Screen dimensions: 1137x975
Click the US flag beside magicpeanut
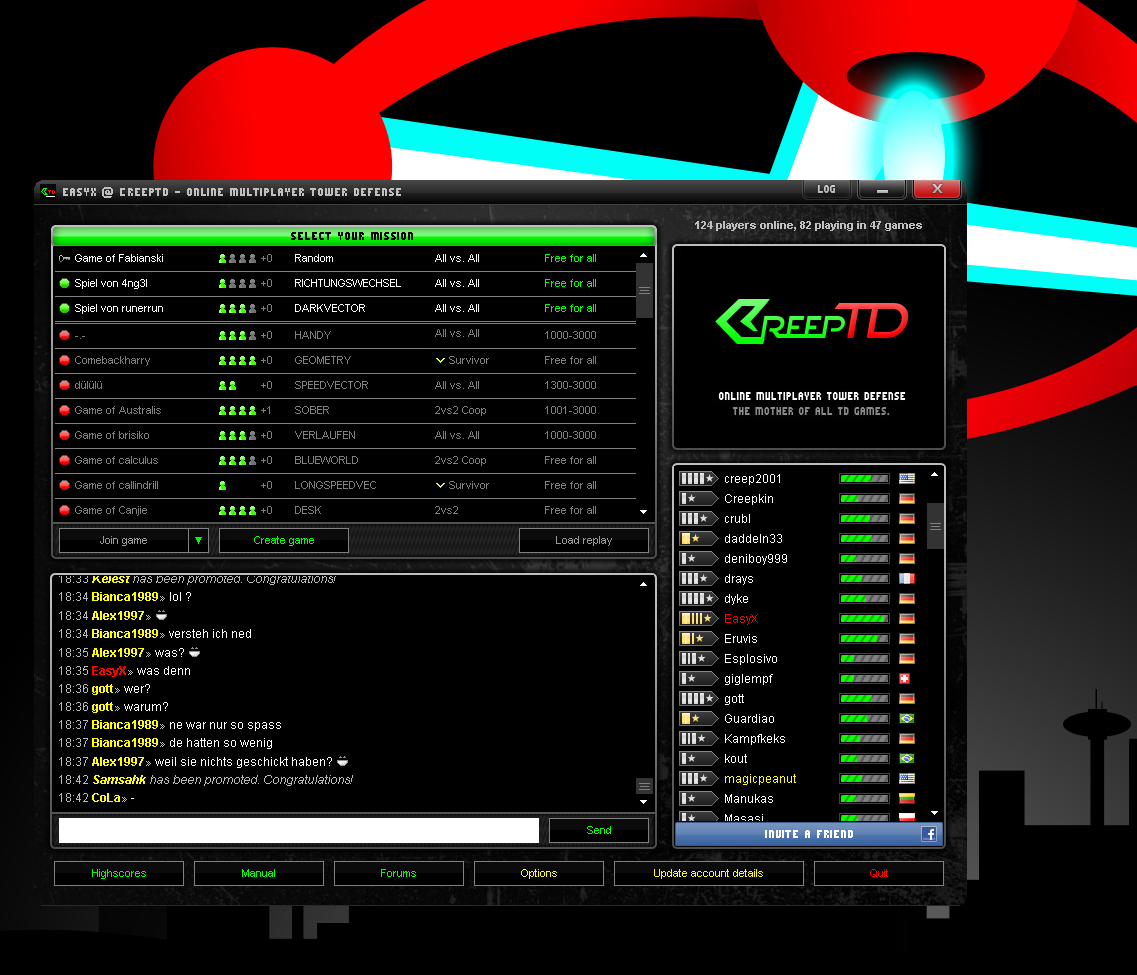pyautogui.click(x=906, y=779)
